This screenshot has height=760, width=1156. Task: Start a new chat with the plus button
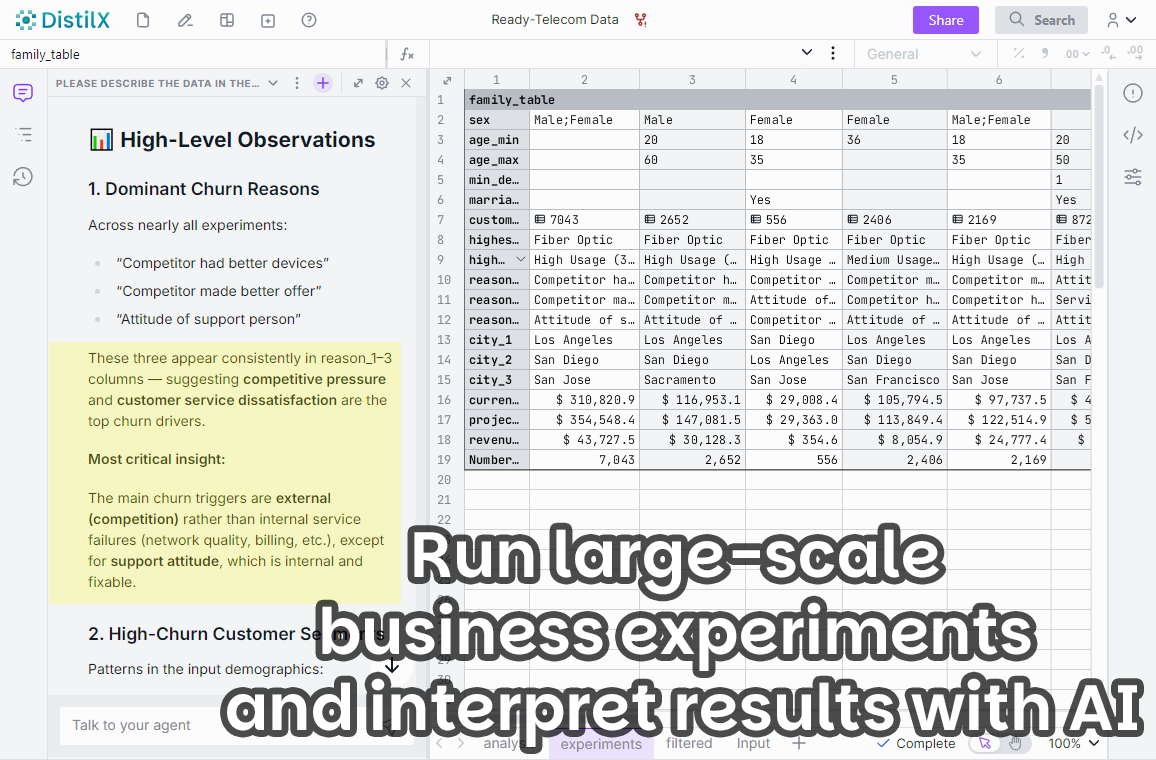click(322, 83)
